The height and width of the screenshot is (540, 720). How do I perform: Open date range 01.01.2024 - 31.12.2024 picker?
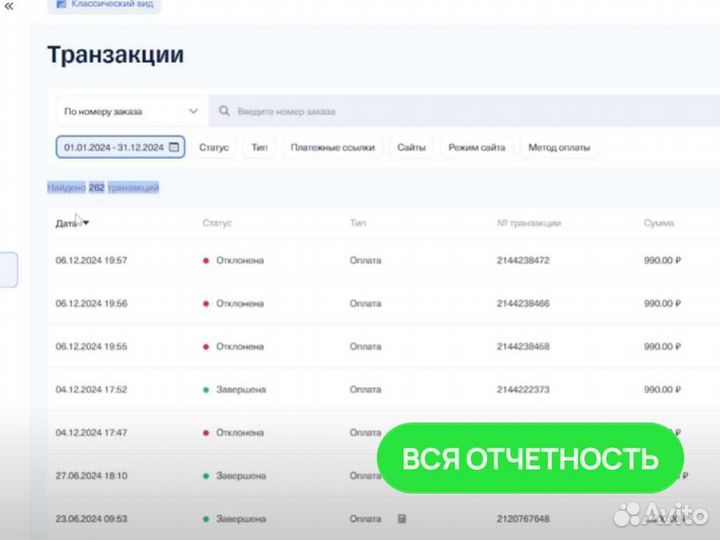coord(120,147)
